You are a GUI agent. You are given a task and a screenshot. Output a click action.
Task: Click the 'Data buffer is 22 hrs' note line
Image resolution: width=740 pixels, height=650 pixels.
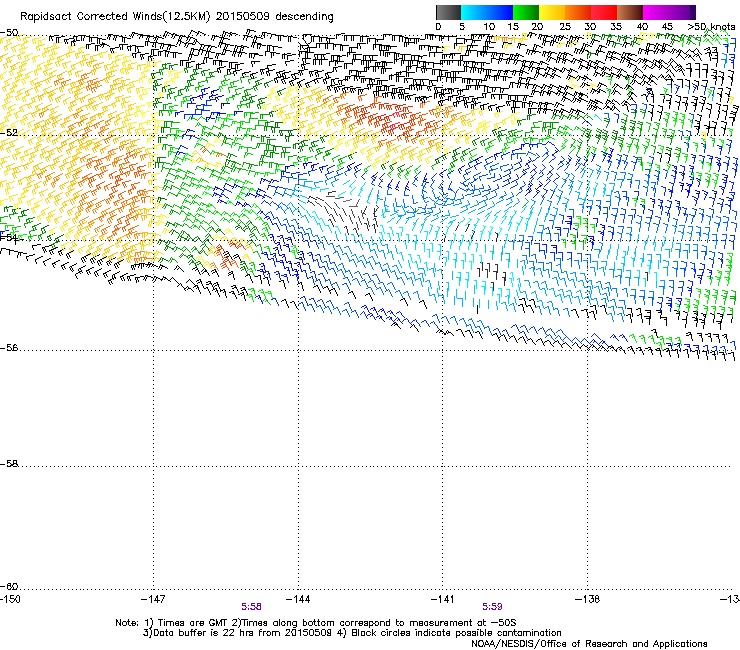tap(352, 633)
